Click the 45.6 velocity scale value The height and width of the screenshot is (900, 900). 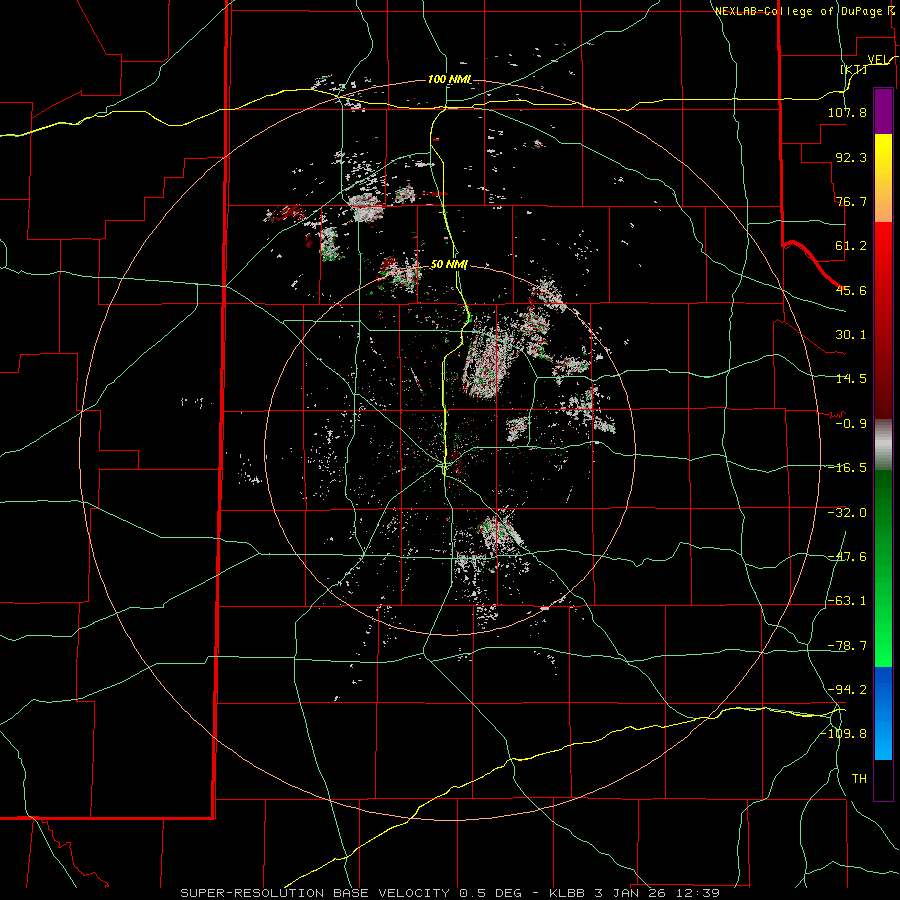(851, 290)
